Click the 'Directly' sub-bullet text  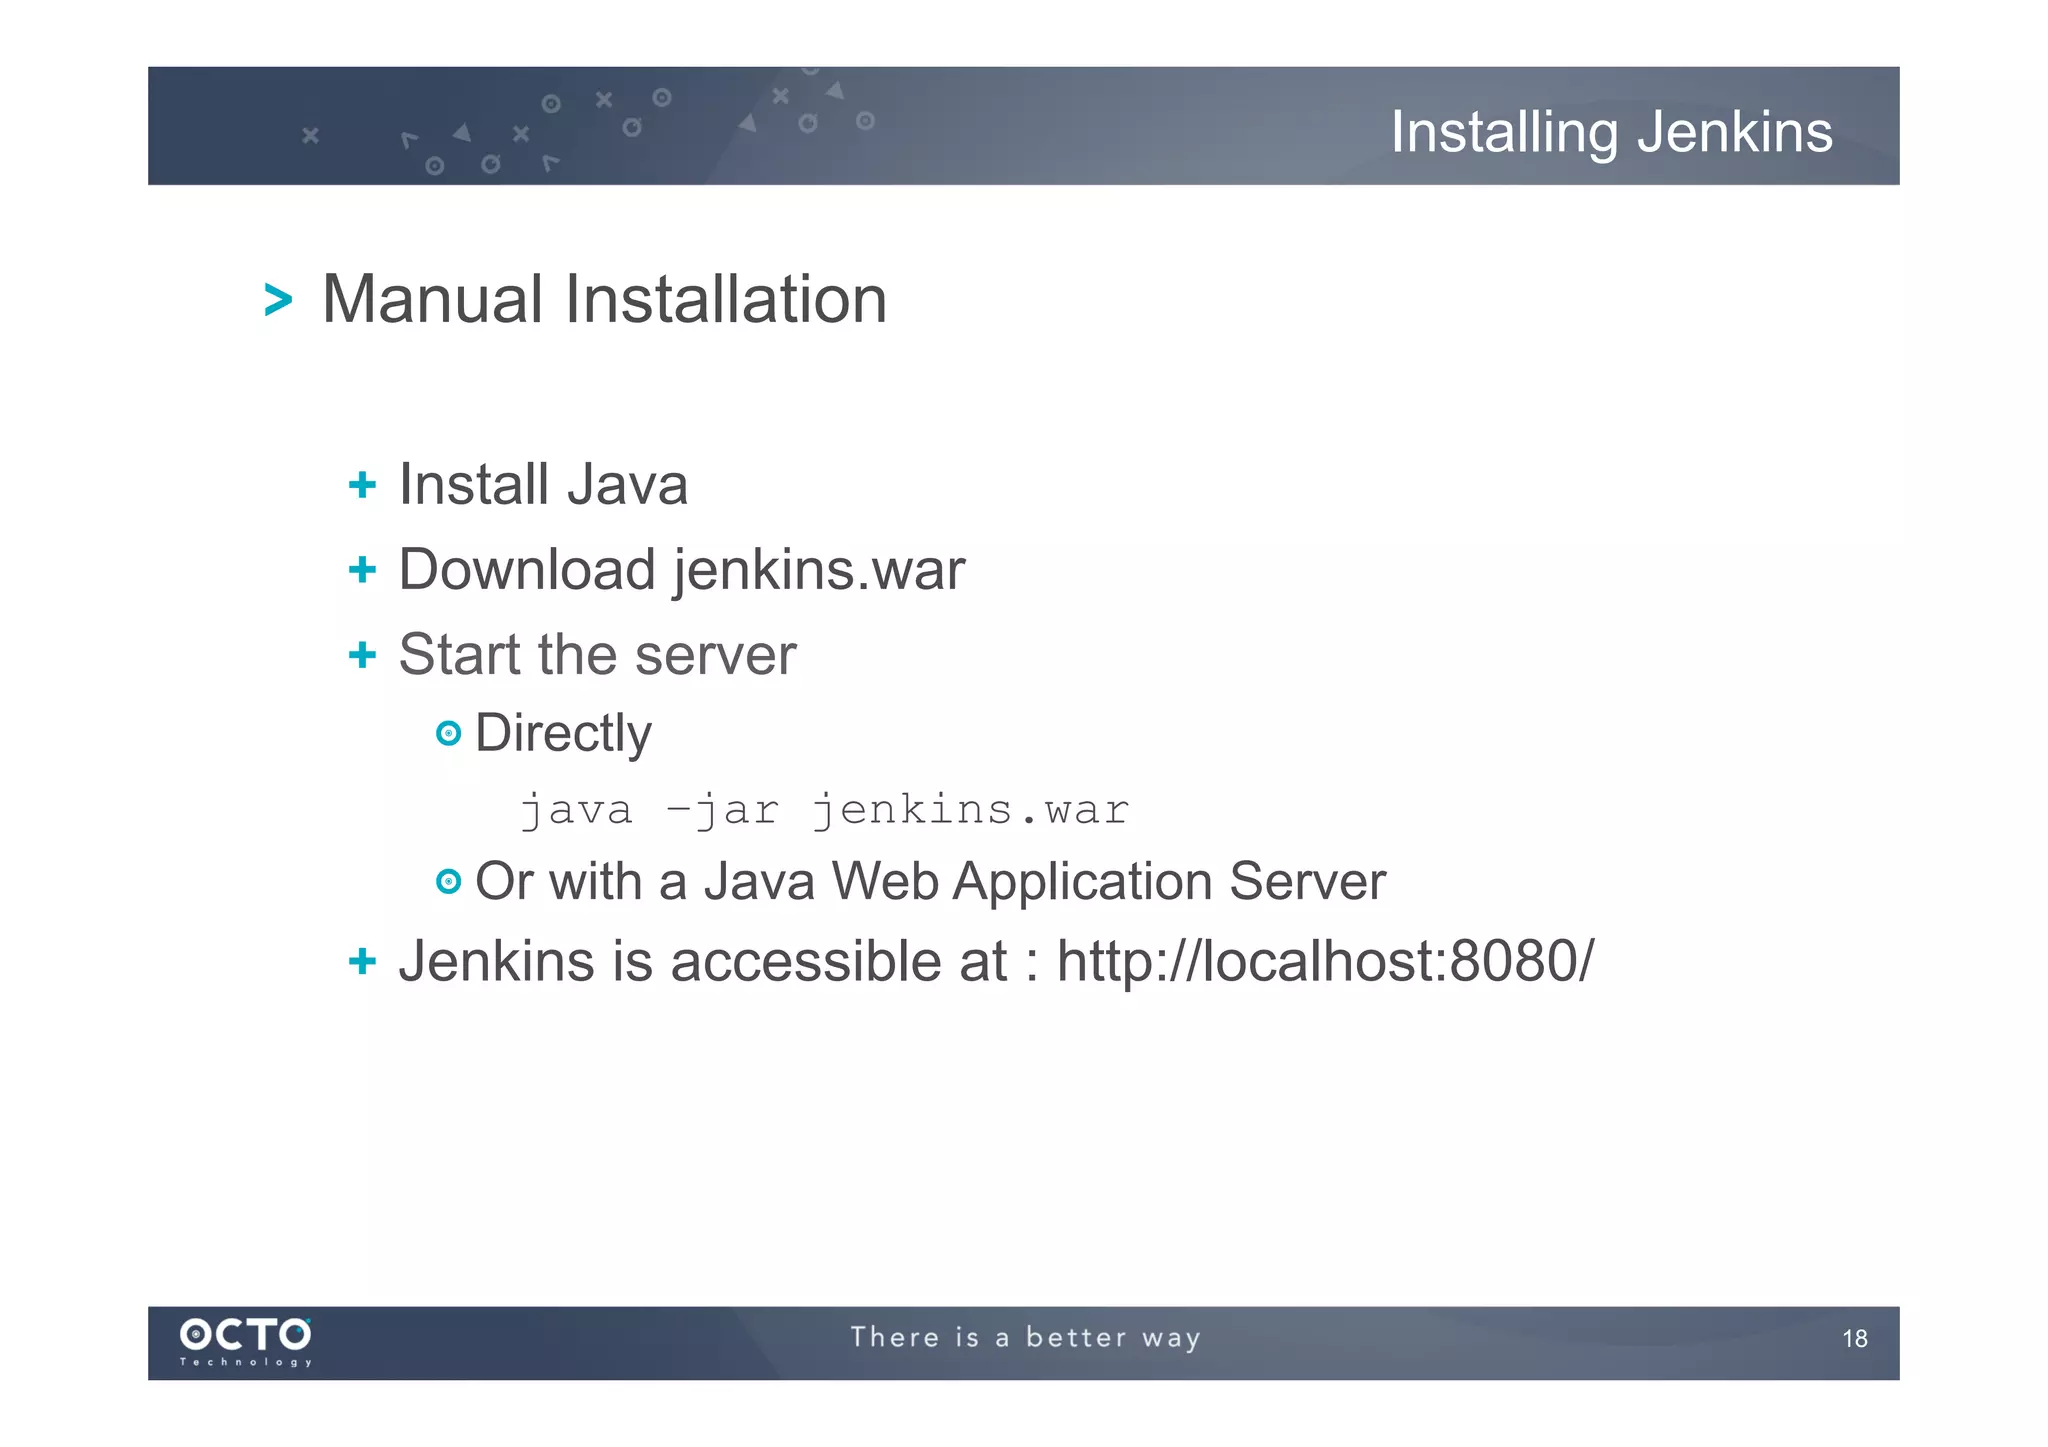(563, 733)
